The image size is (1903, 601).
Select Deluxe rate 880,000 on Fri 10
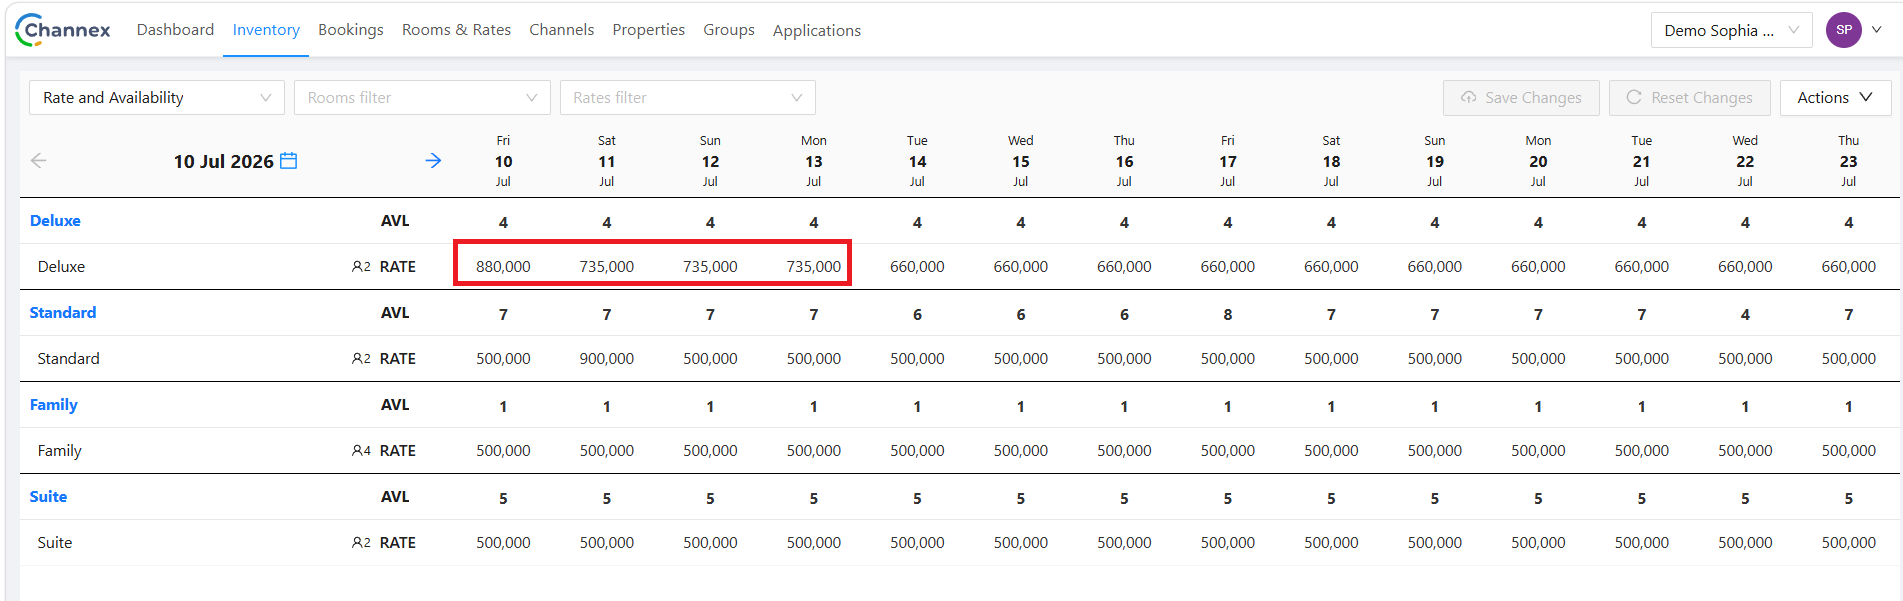[x=503, y=267]
